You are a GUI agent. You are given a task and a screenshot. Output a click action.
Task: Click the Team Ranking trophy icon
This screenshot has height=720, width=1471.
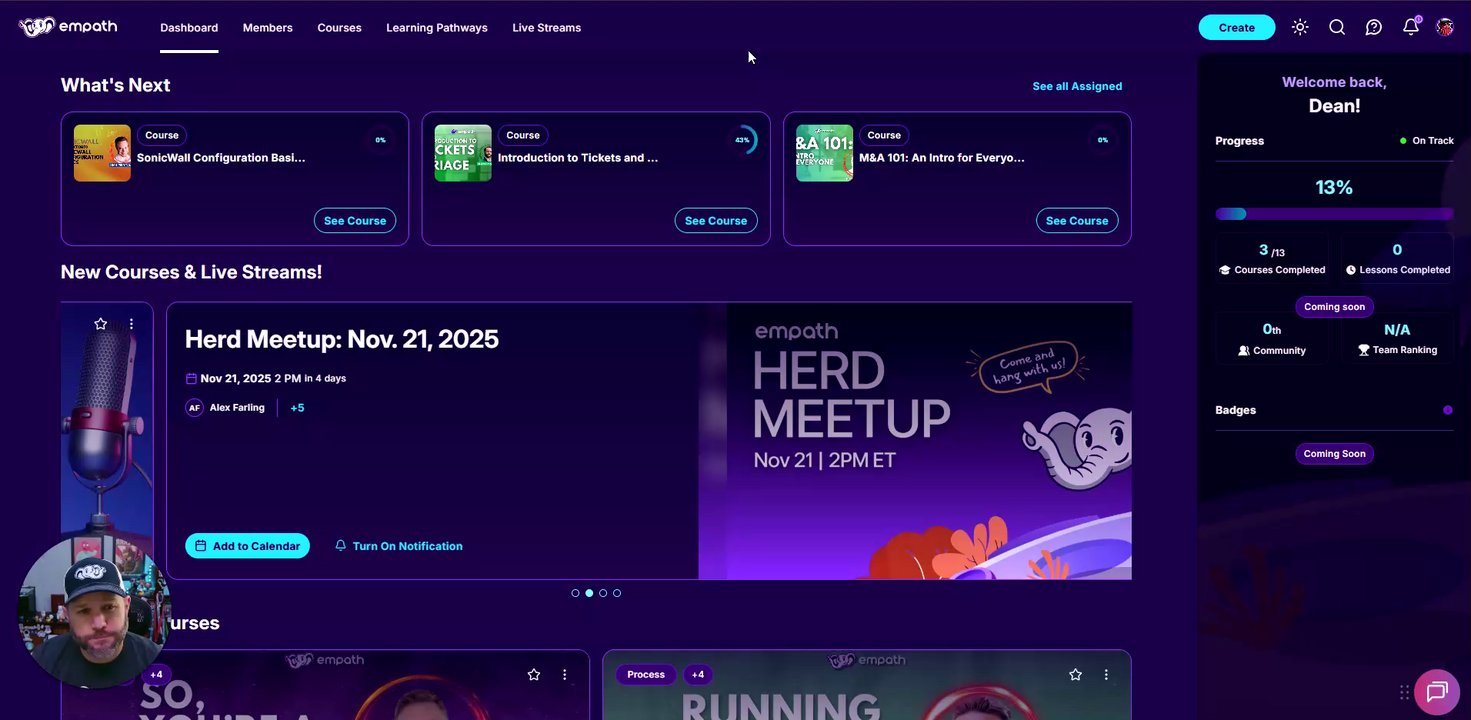point(1364,351)
